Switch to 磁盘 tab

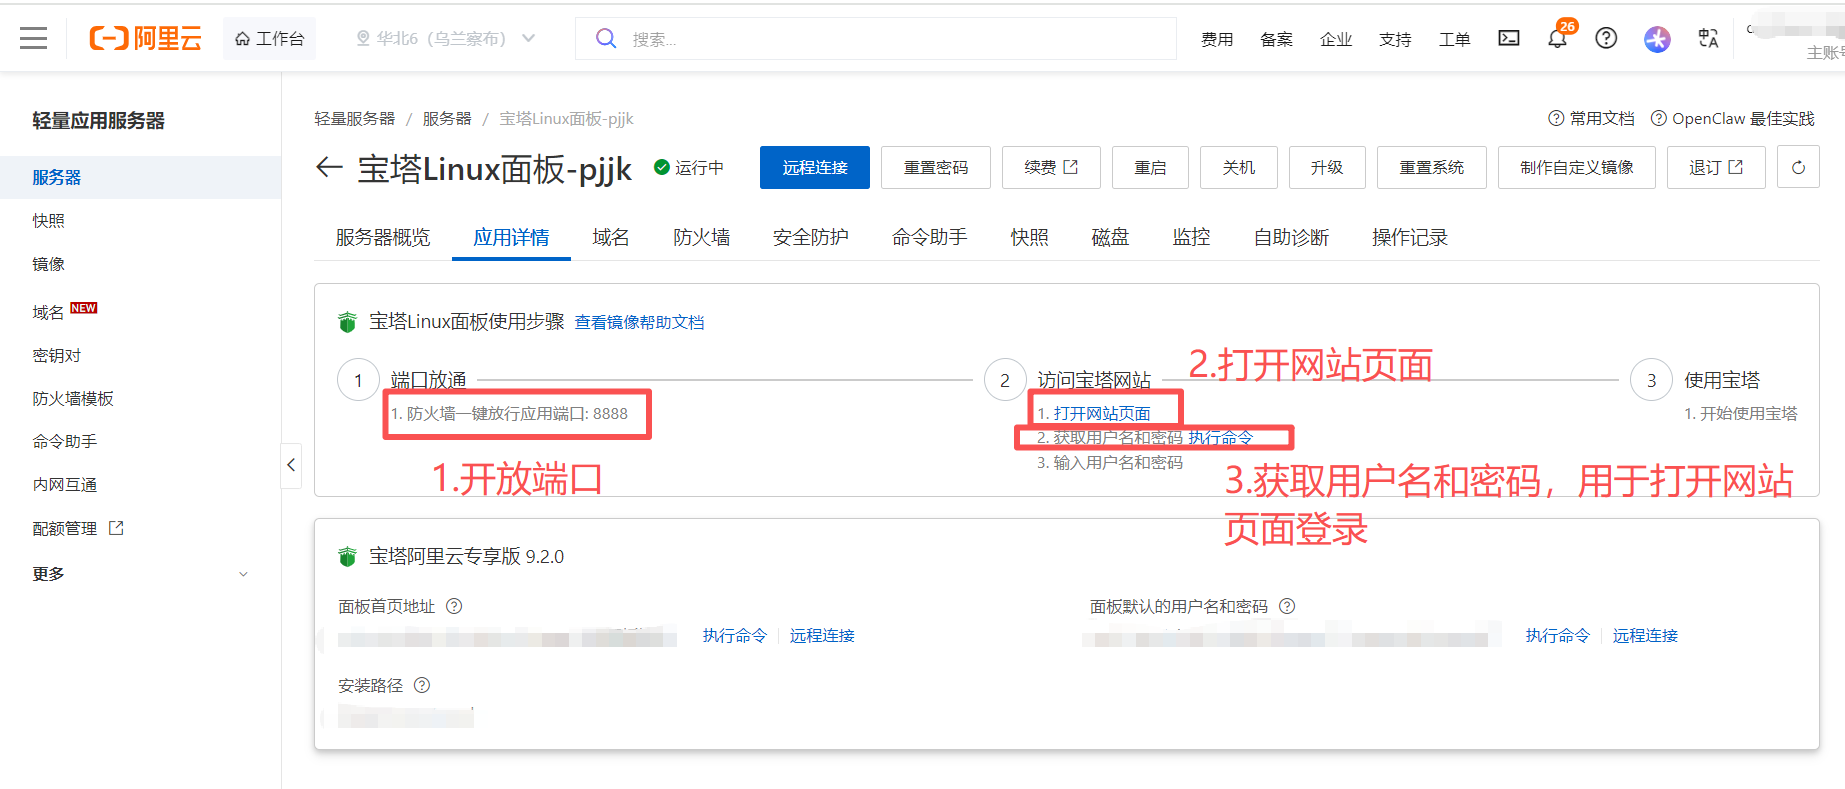point(1110,237)
